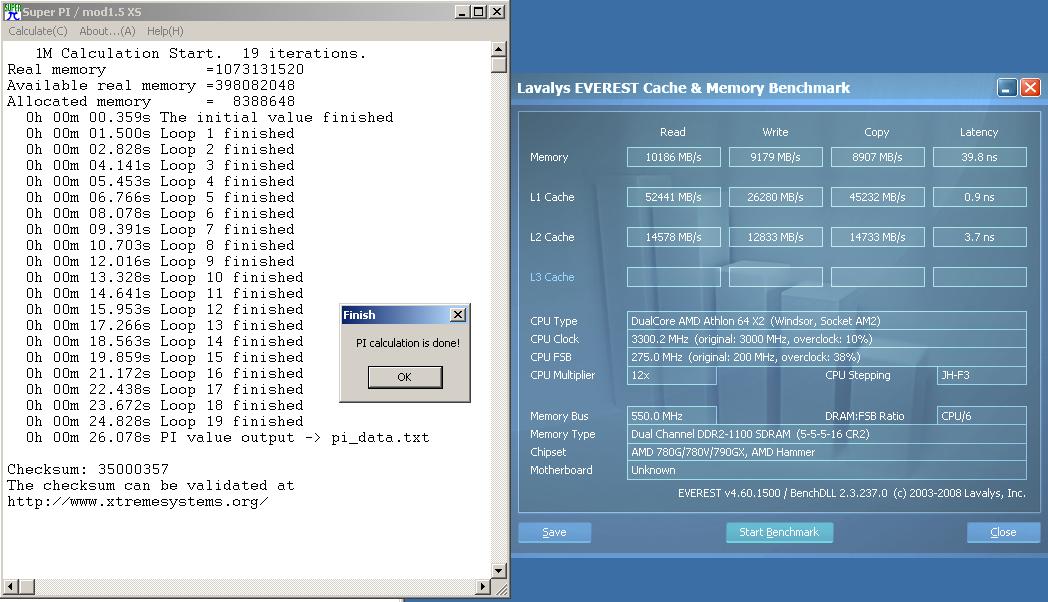1048x602 pixels.
Task: Click the Memory Bus field showing 550.0 MHz
Action: tap(672, 416)
